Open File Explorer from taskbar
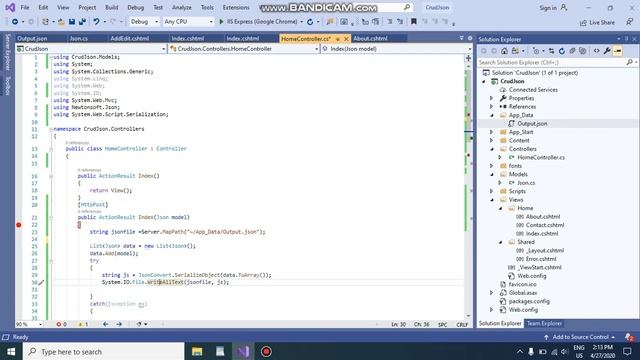This screenshot has width=640, height=360. (197, 351)
